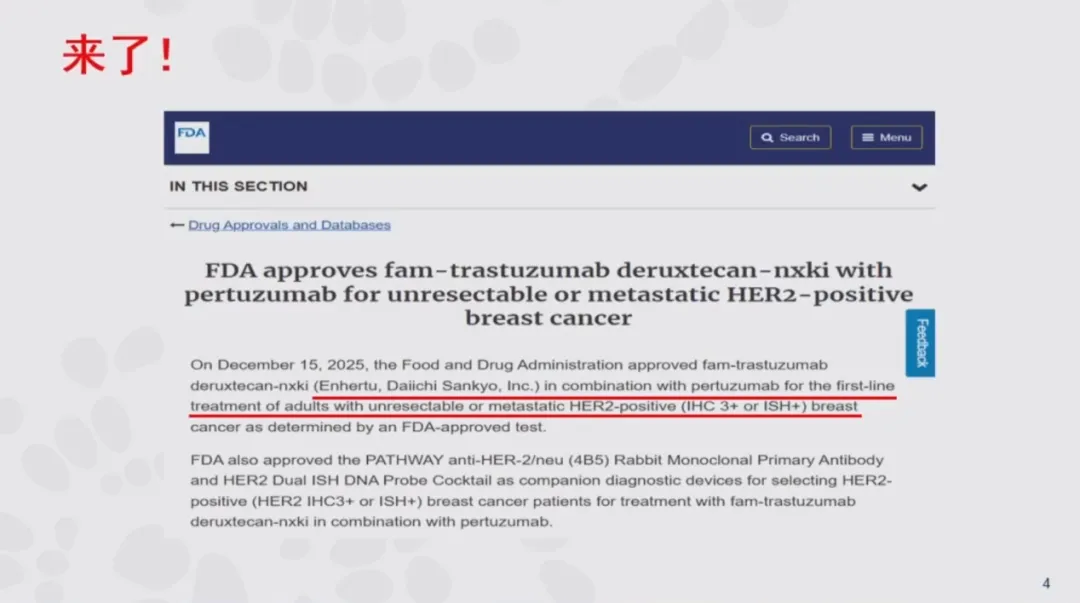Screen dimensions: 1080x603
Task: Click the back arrow beside Drug Approvals
Action: tap(177, 225)
